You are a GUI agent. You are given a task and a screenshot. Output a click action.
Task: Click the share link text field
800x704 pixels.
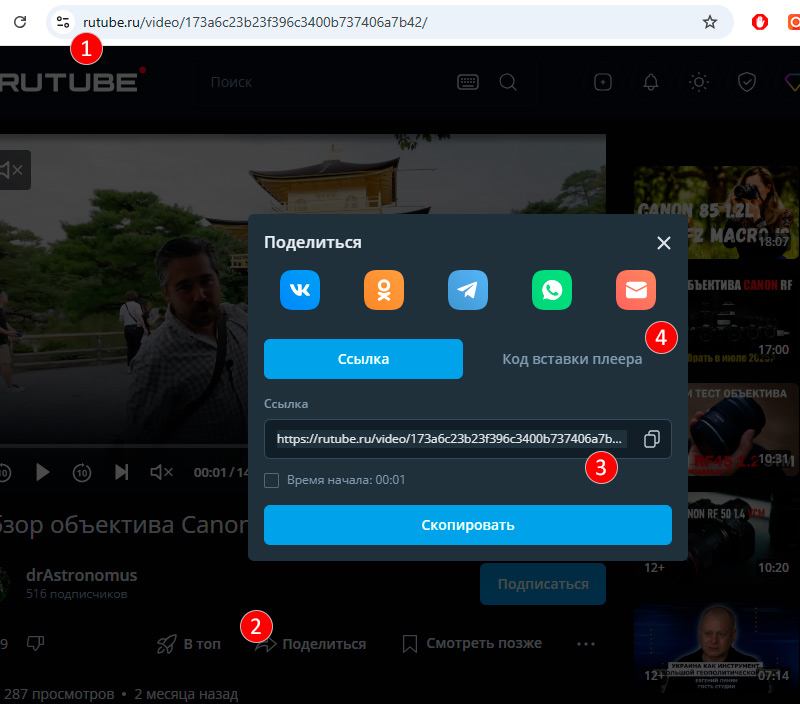[x=450, y=439]
